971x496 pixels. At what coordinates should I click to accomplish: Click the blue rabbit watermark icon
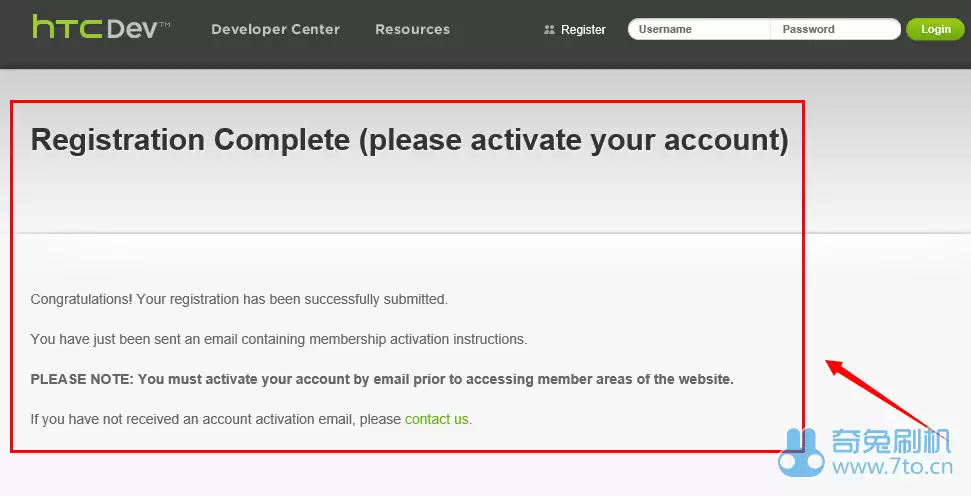(802, 454)
